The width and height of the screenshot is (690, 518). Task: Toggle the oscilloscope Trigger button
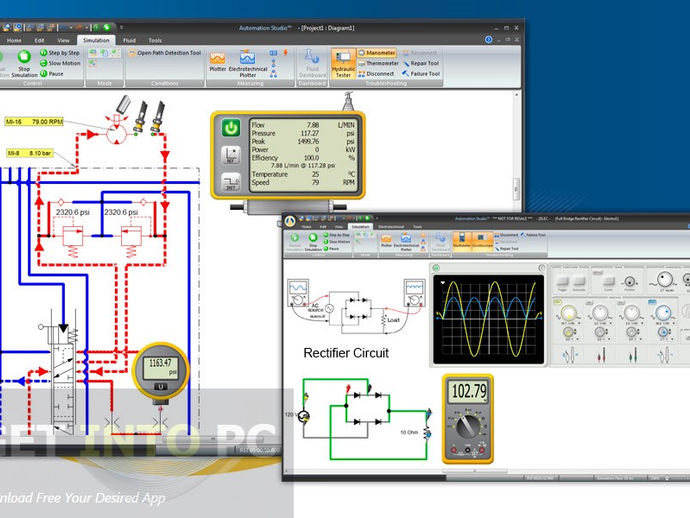pos(562,281)
